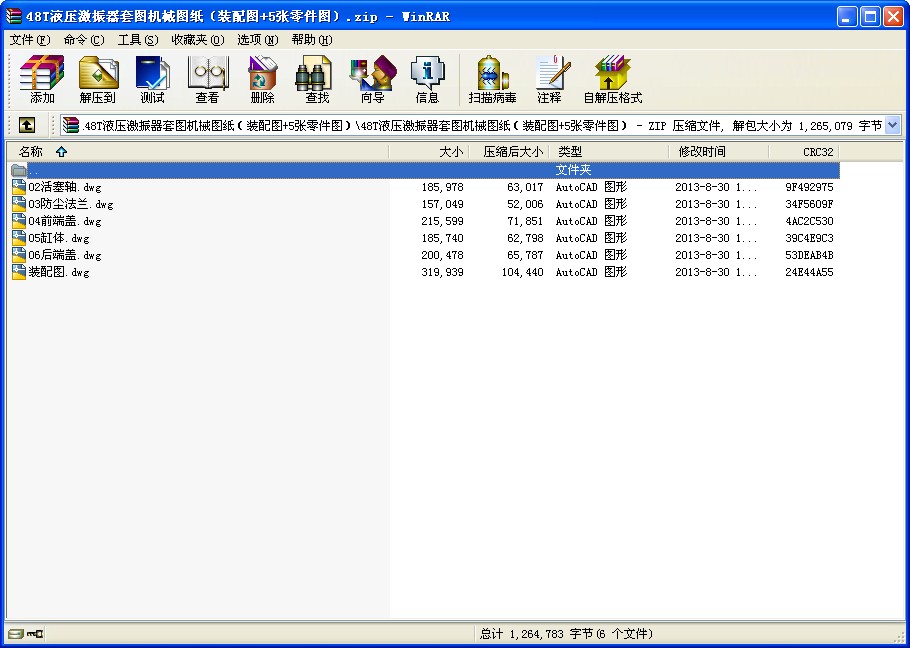Click the drive icon in status bar
This screenshot has width=910, height=648.
click(16, 633)
